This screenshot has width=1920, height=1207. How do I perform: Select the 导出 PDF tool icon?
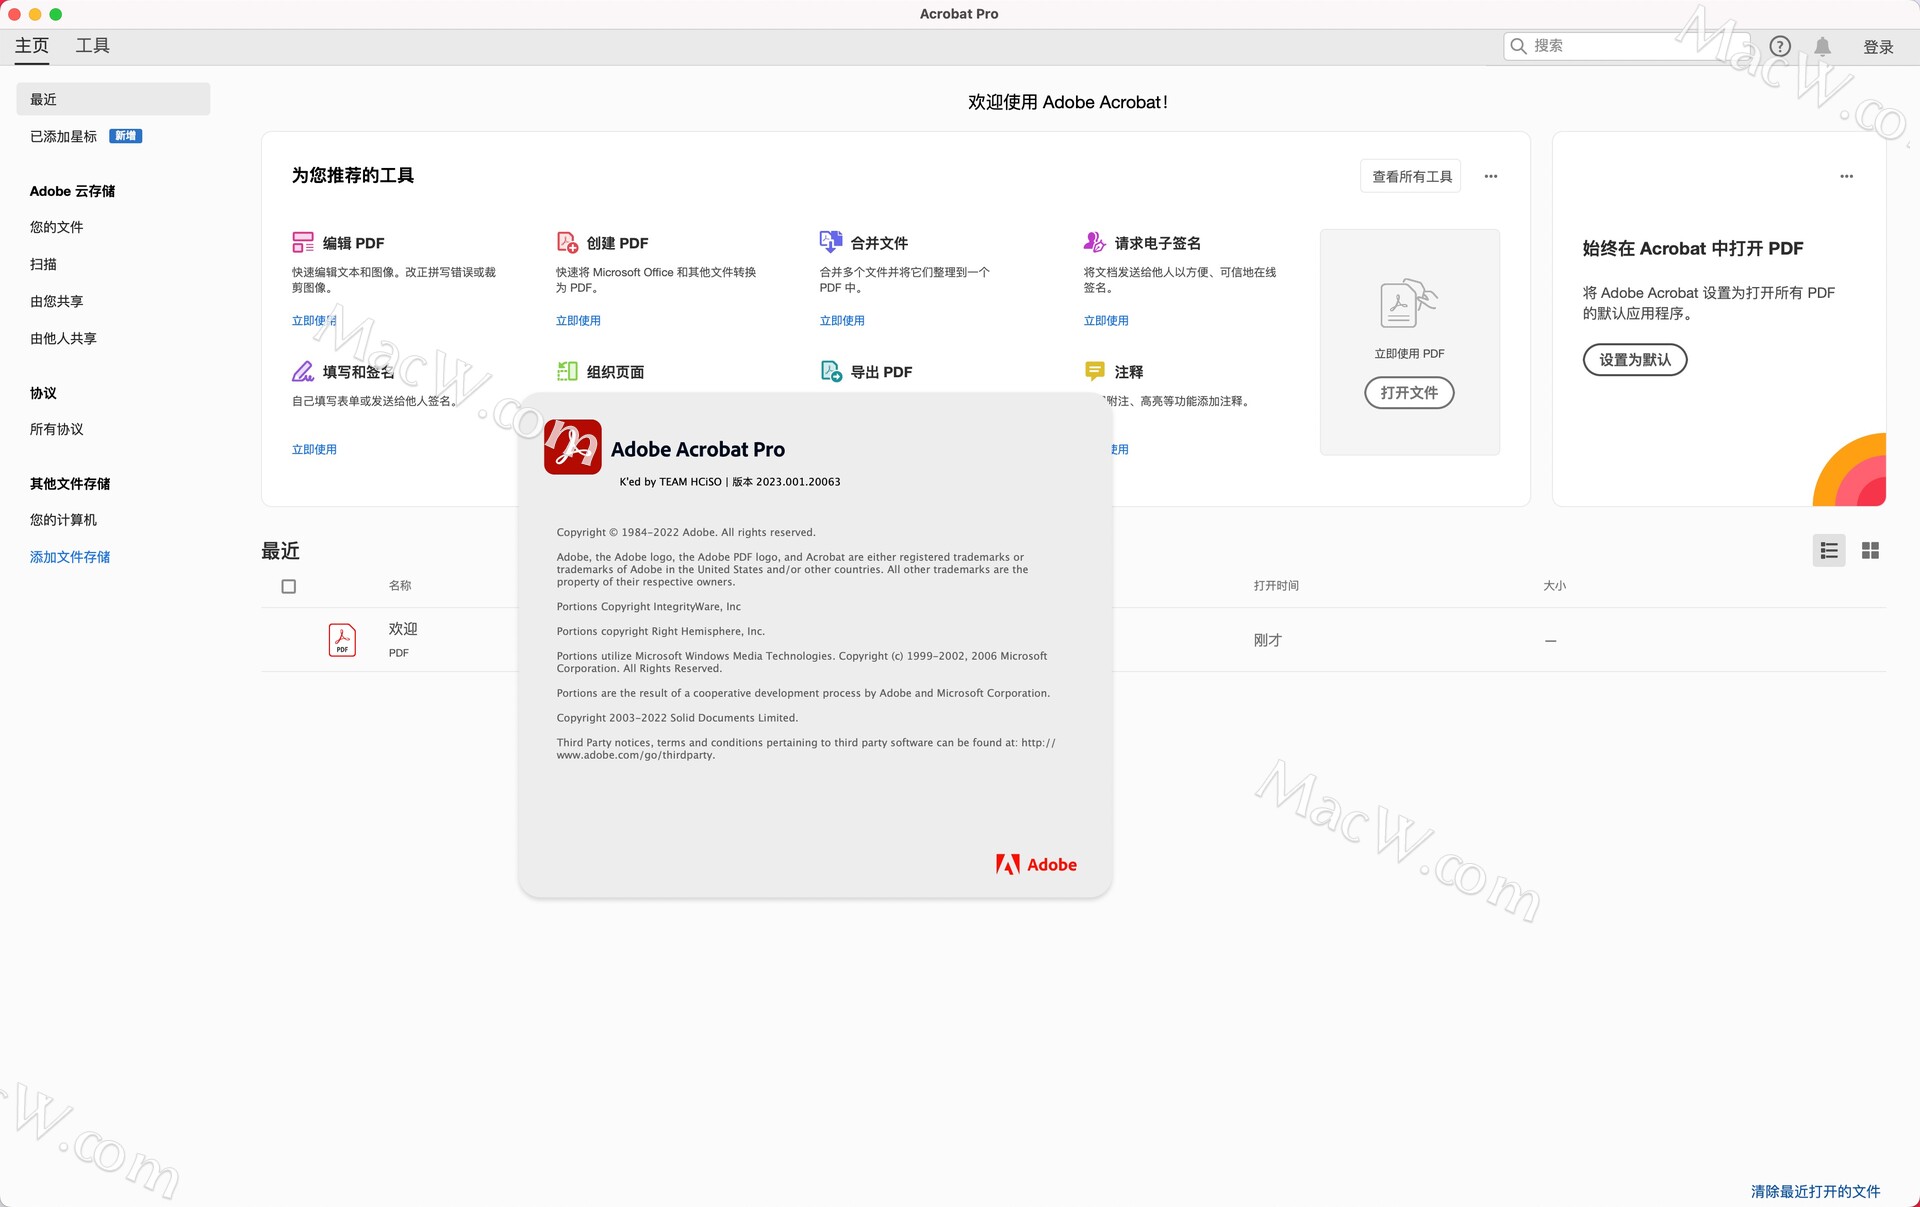(830, 371)
